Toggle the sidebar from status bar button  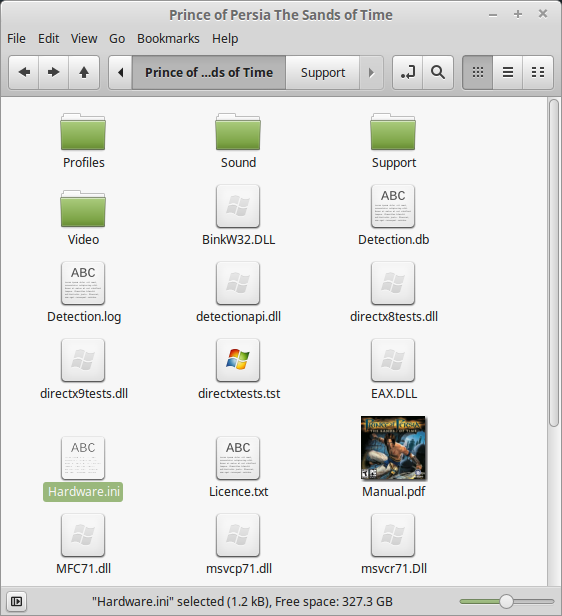(x=16, y=601)
